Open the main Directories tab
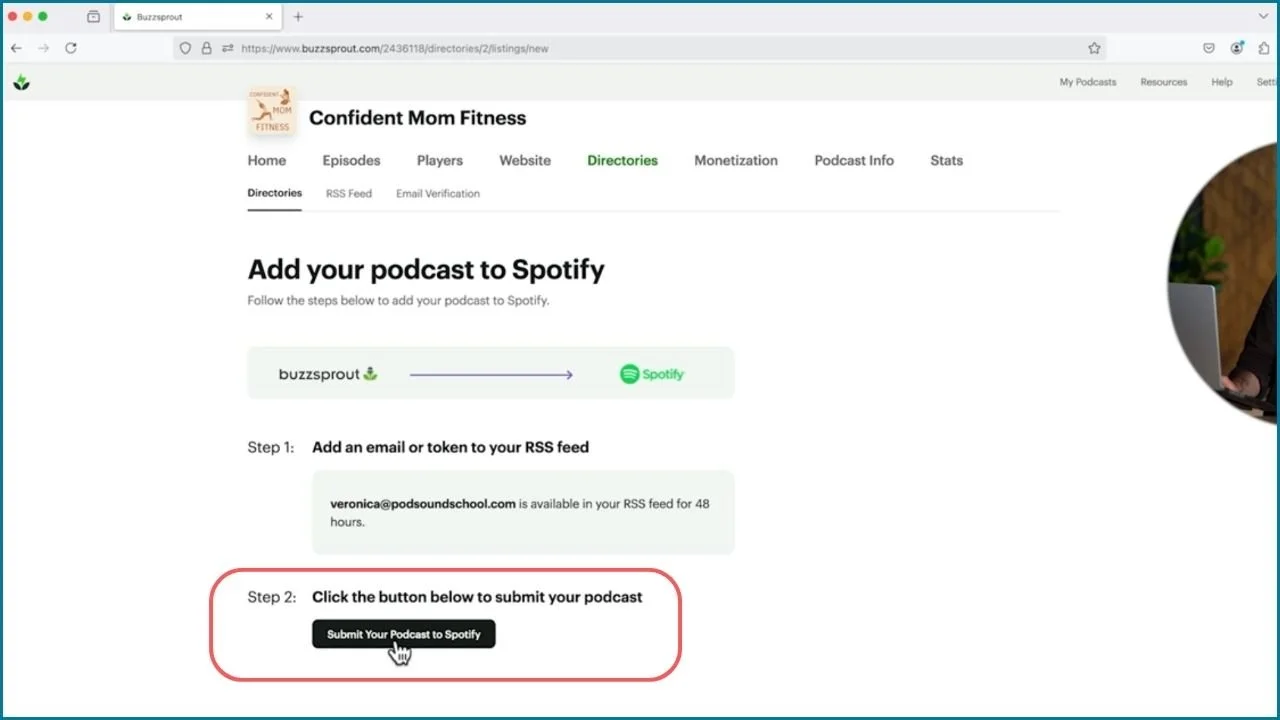Screen dimensions: 1280x720 click(x=622, y=160)
